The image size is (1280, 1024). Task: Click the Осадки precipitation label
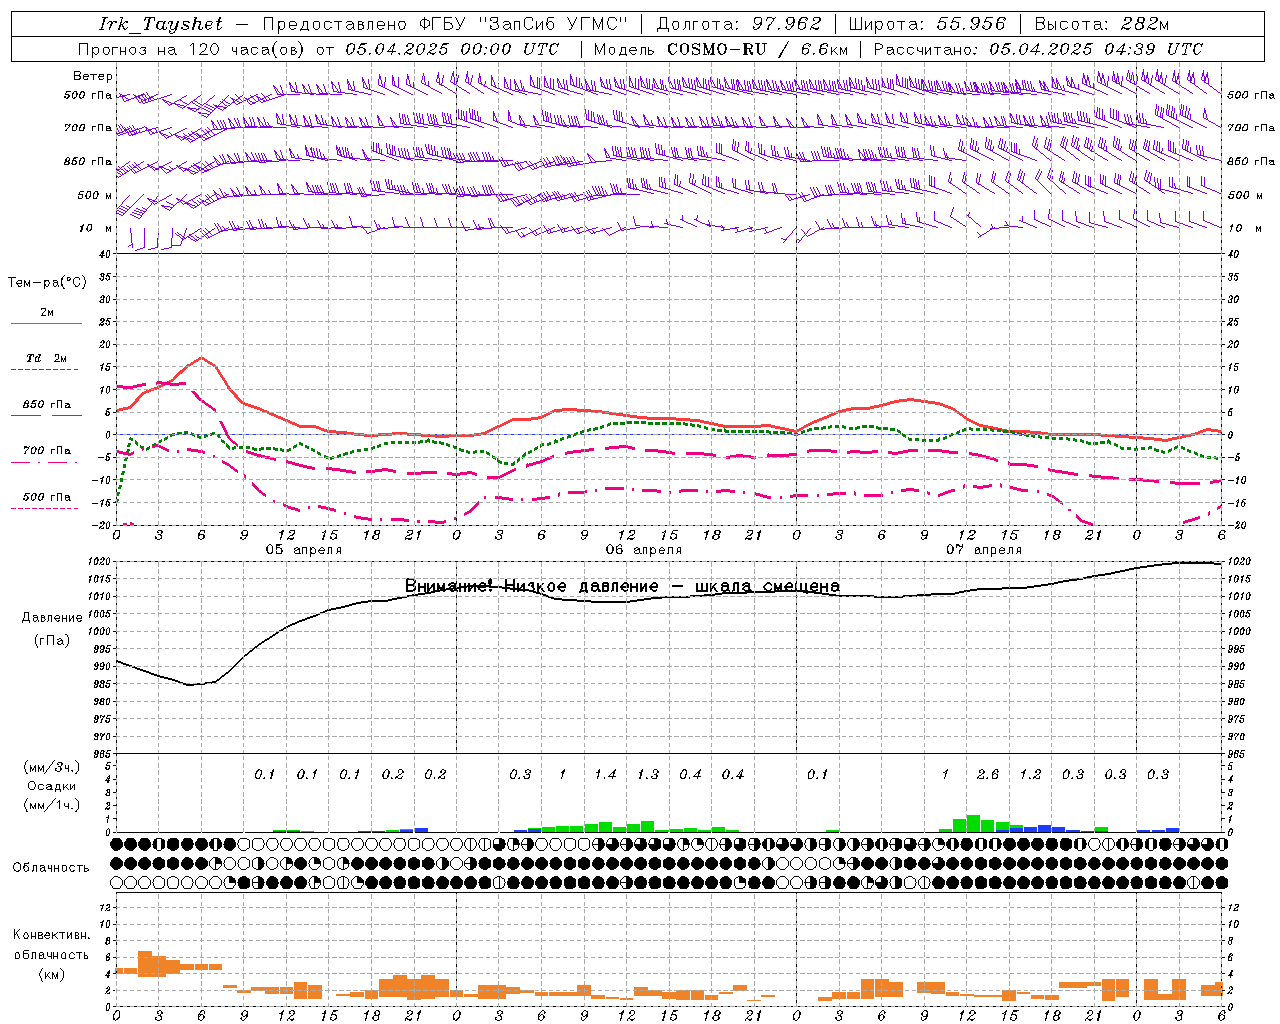pos(51,786)
